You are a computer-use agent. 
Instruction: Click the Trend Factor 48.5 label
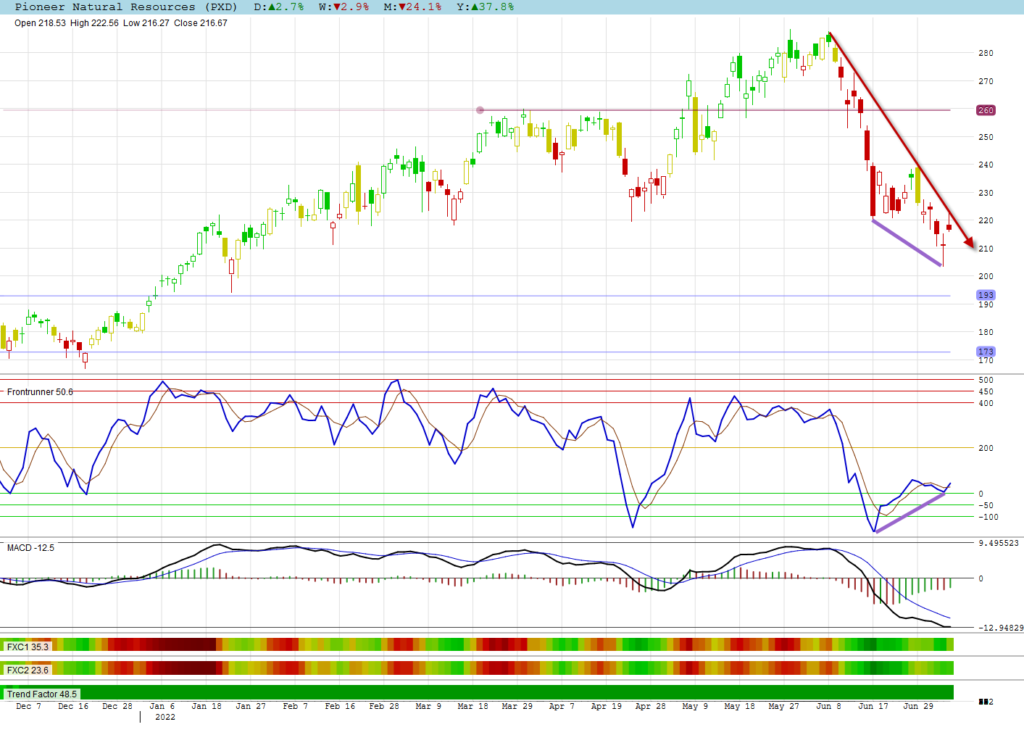click(x=42, y=694)
